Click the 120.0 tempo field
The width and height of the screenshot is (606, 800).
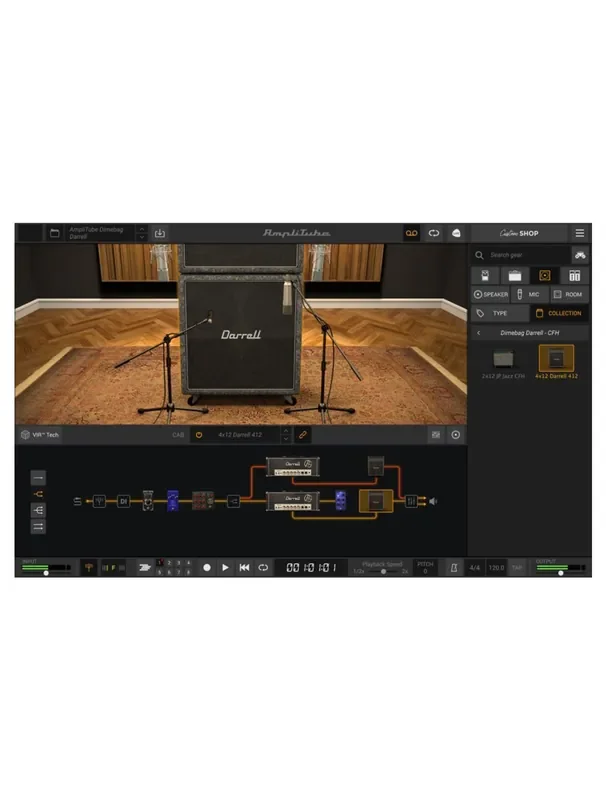tap(496, 567)
